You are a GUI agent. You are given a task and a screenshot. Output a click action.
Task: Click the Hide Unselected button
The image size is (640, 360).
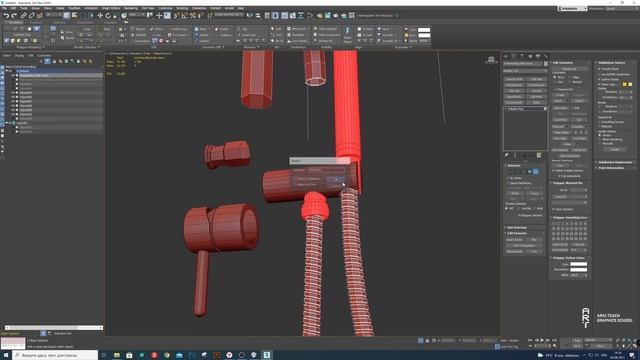point(570,156)
